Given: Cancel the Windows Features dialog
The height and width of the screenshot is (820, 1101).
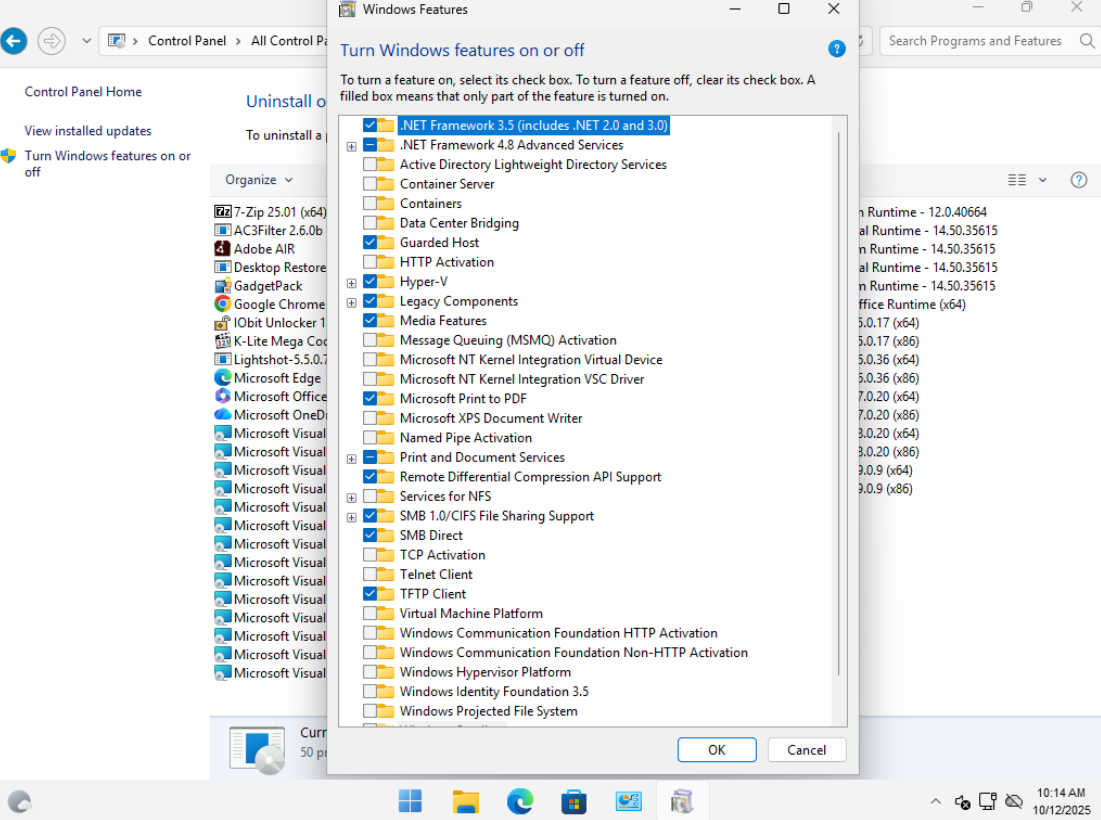Looking at the screenshot, I should [x=807, y=750].
